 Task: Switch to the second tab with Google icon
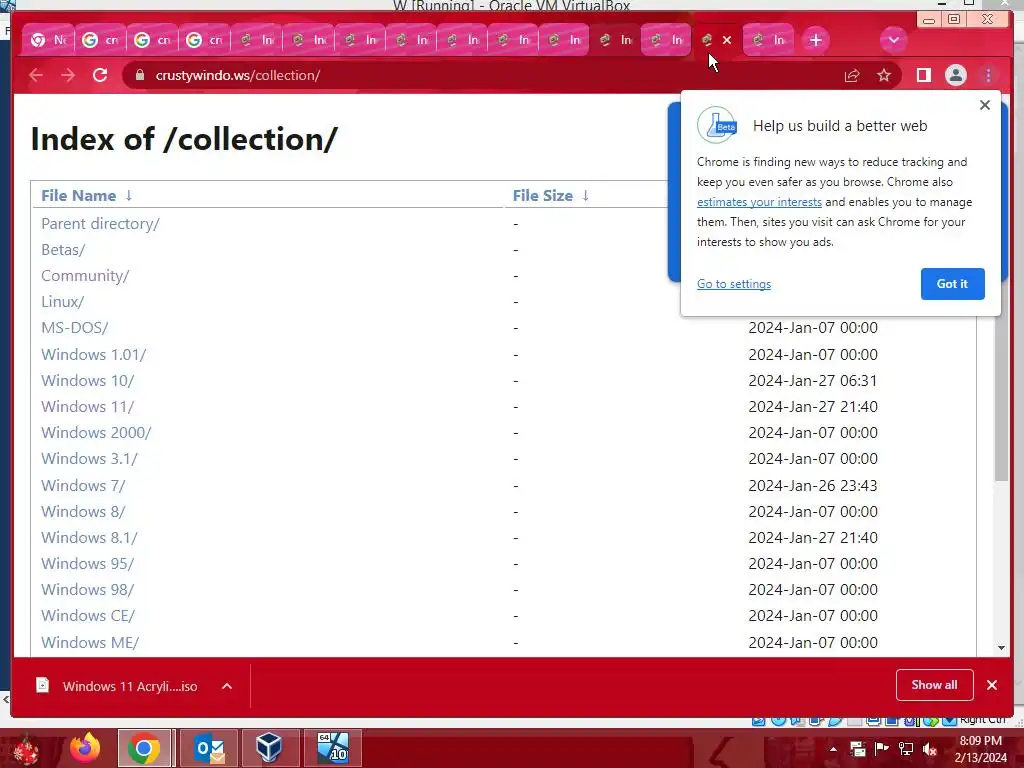point(100,40)
